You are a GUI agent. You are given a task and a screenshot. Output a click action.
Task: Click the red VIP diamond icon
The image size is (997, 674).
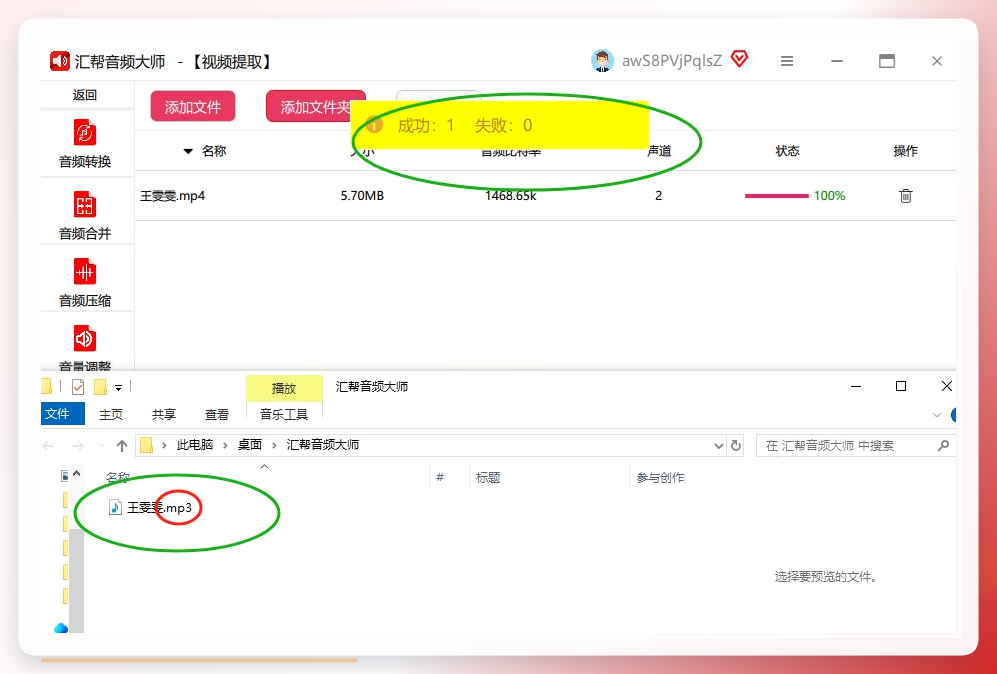click(x=739, y=60)
